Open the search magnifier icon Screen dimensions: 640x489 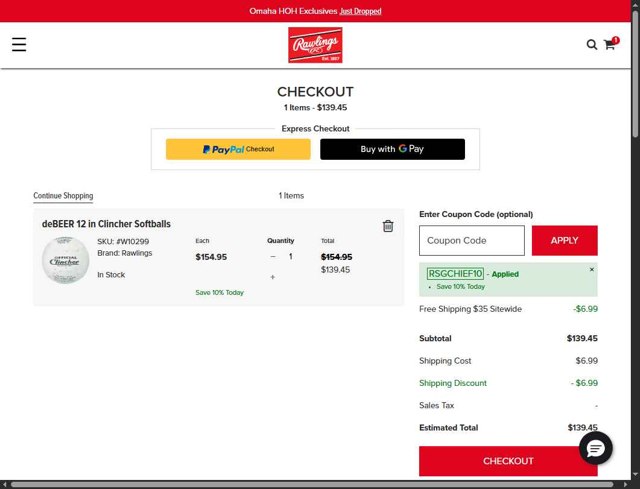point(591,44)
